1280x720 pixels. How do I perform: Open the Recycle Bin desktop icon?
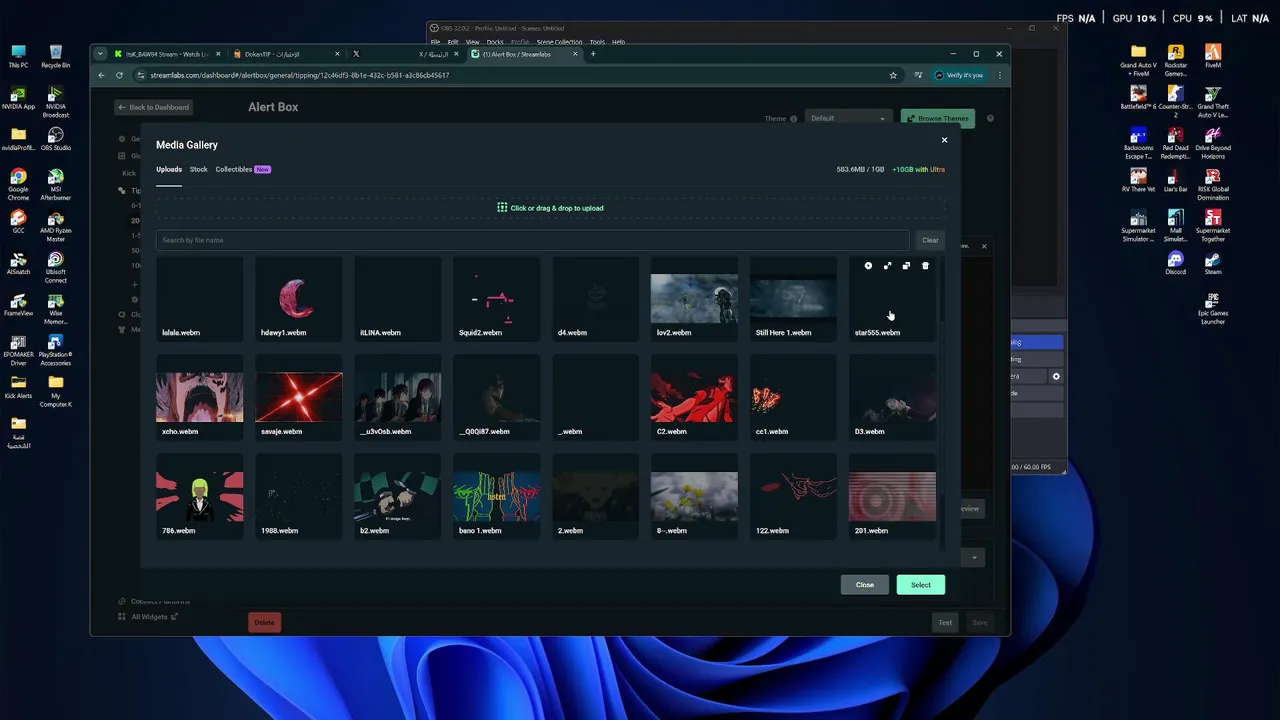[56, 56]
